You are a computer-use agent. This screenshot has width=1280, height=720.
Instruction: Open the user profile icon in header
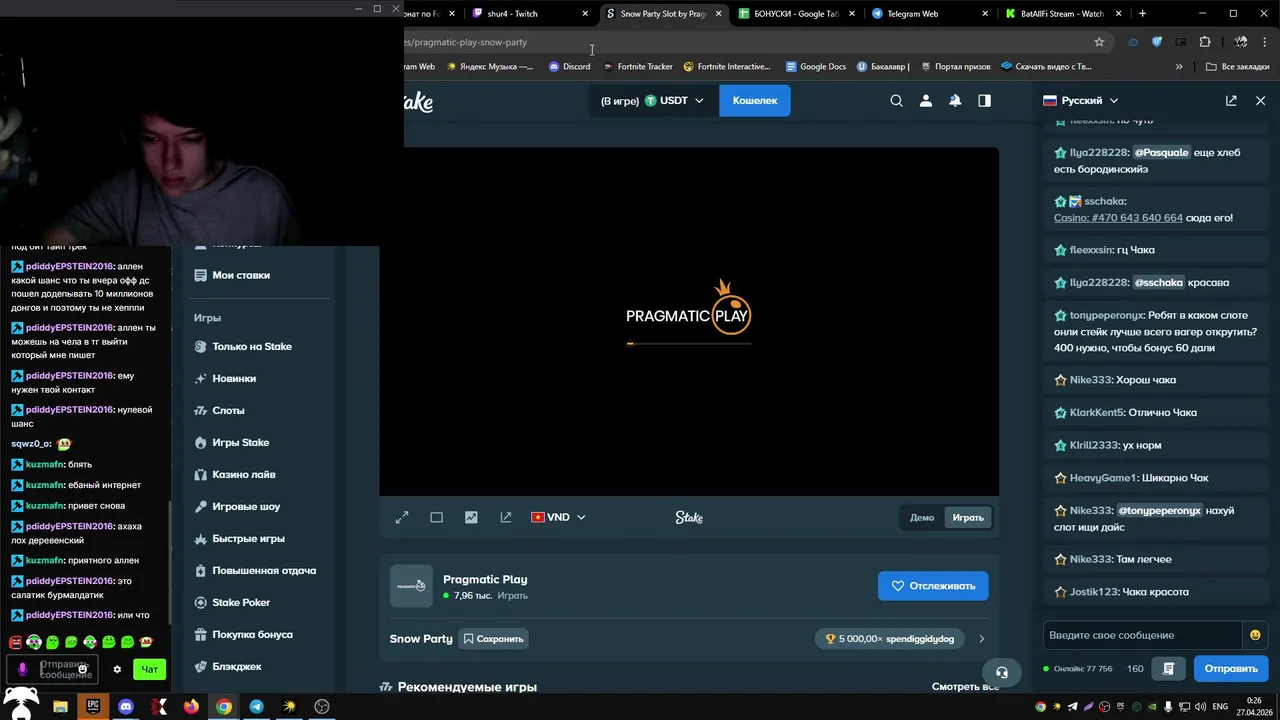pyautogui.click(x=926, y=100)
